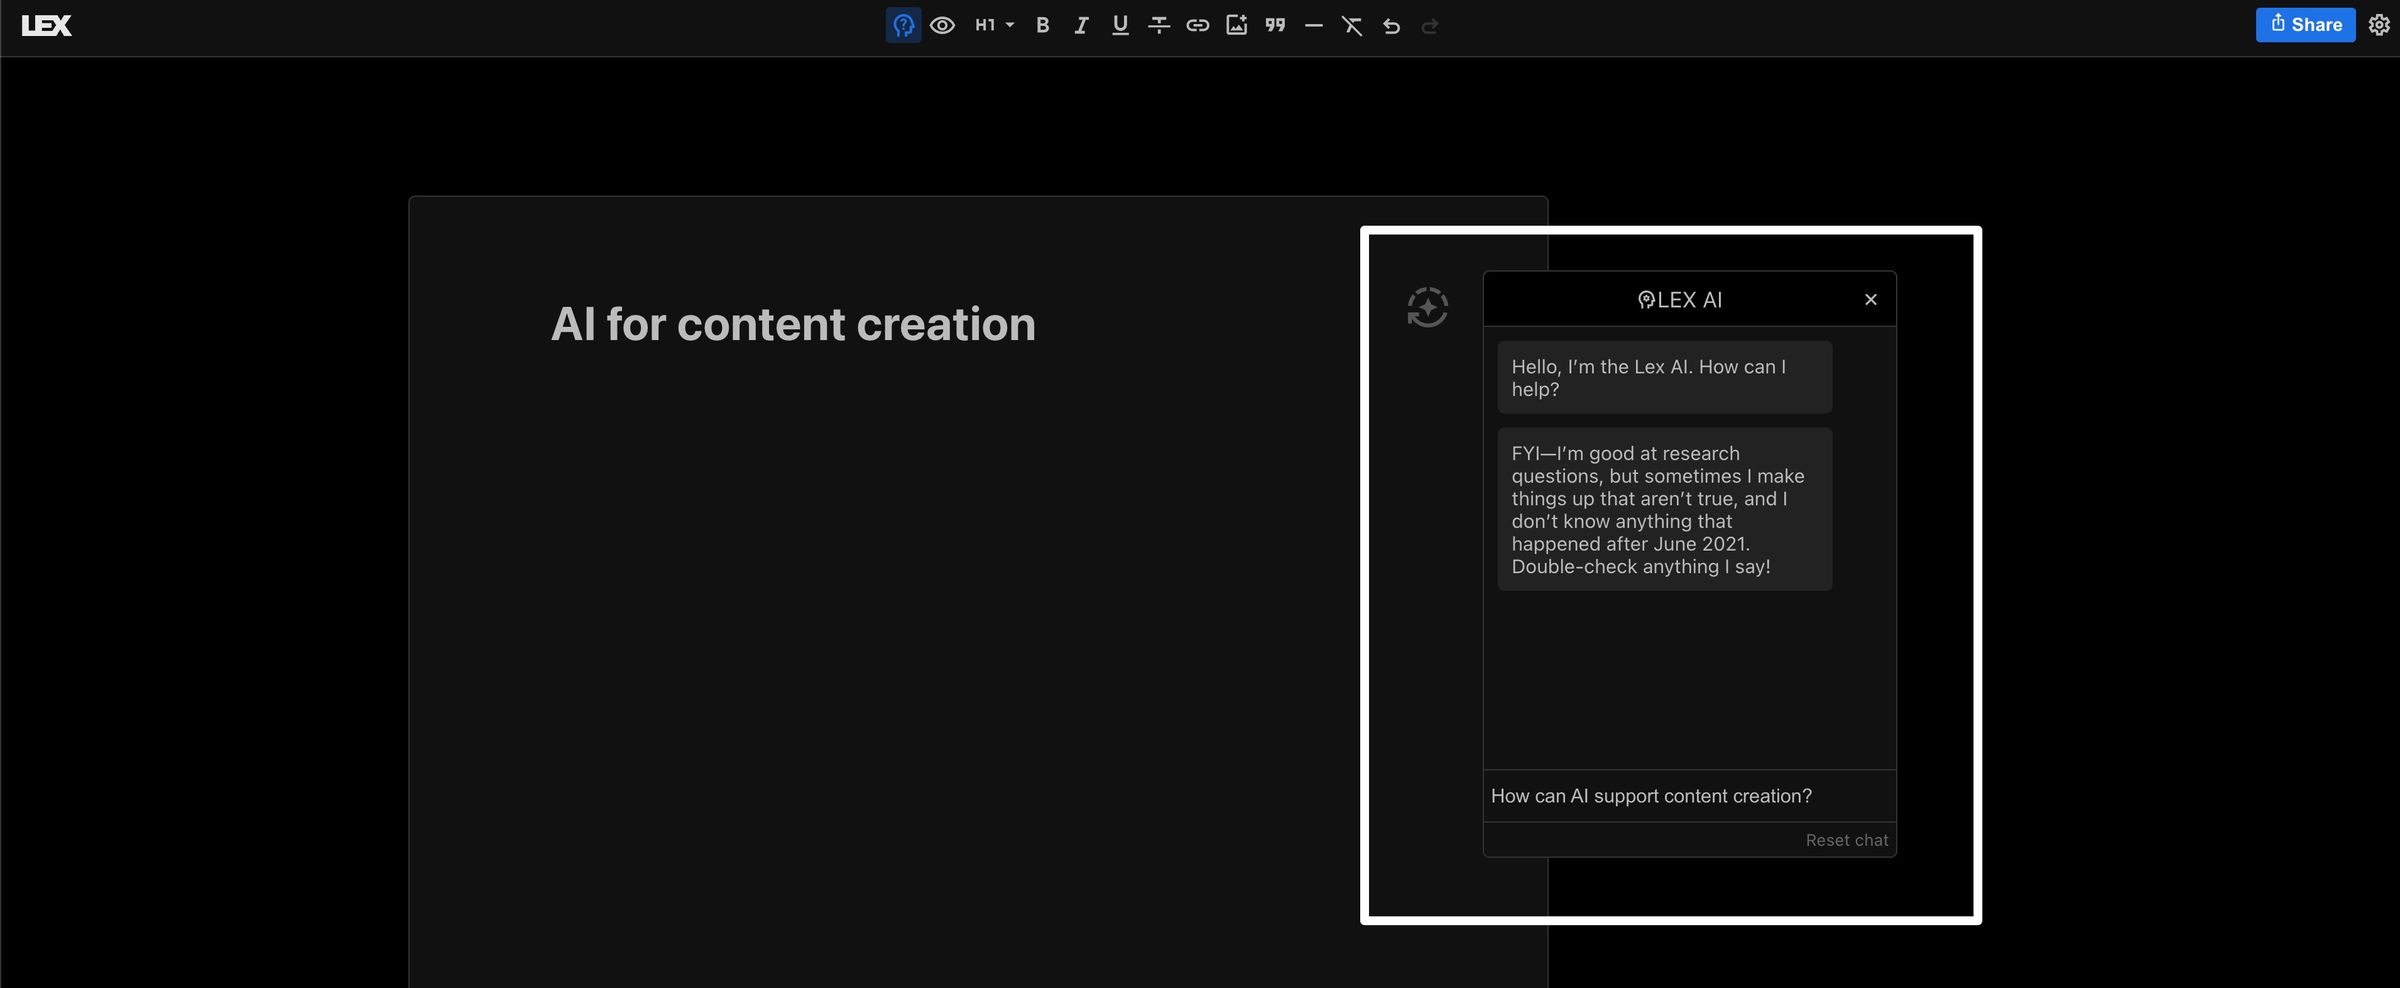This screenshot has width=2400, height=988.
Task: Apply underline formatting
Action: (x=1120, y=25)
